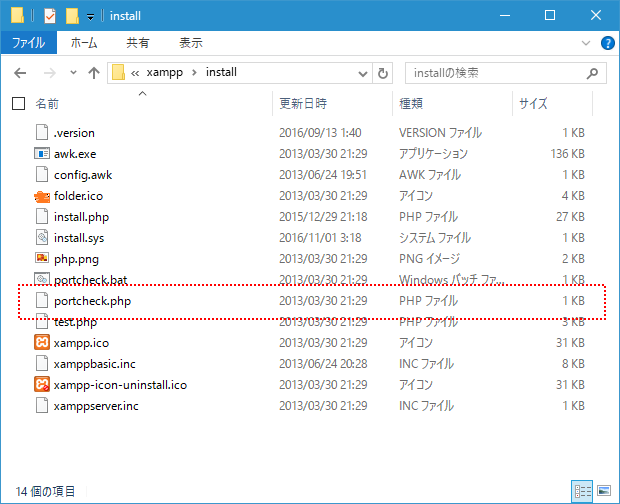Select the xampp-icon-uninstall.ico icon
The image size is (620, 504).
click(42, 384)
